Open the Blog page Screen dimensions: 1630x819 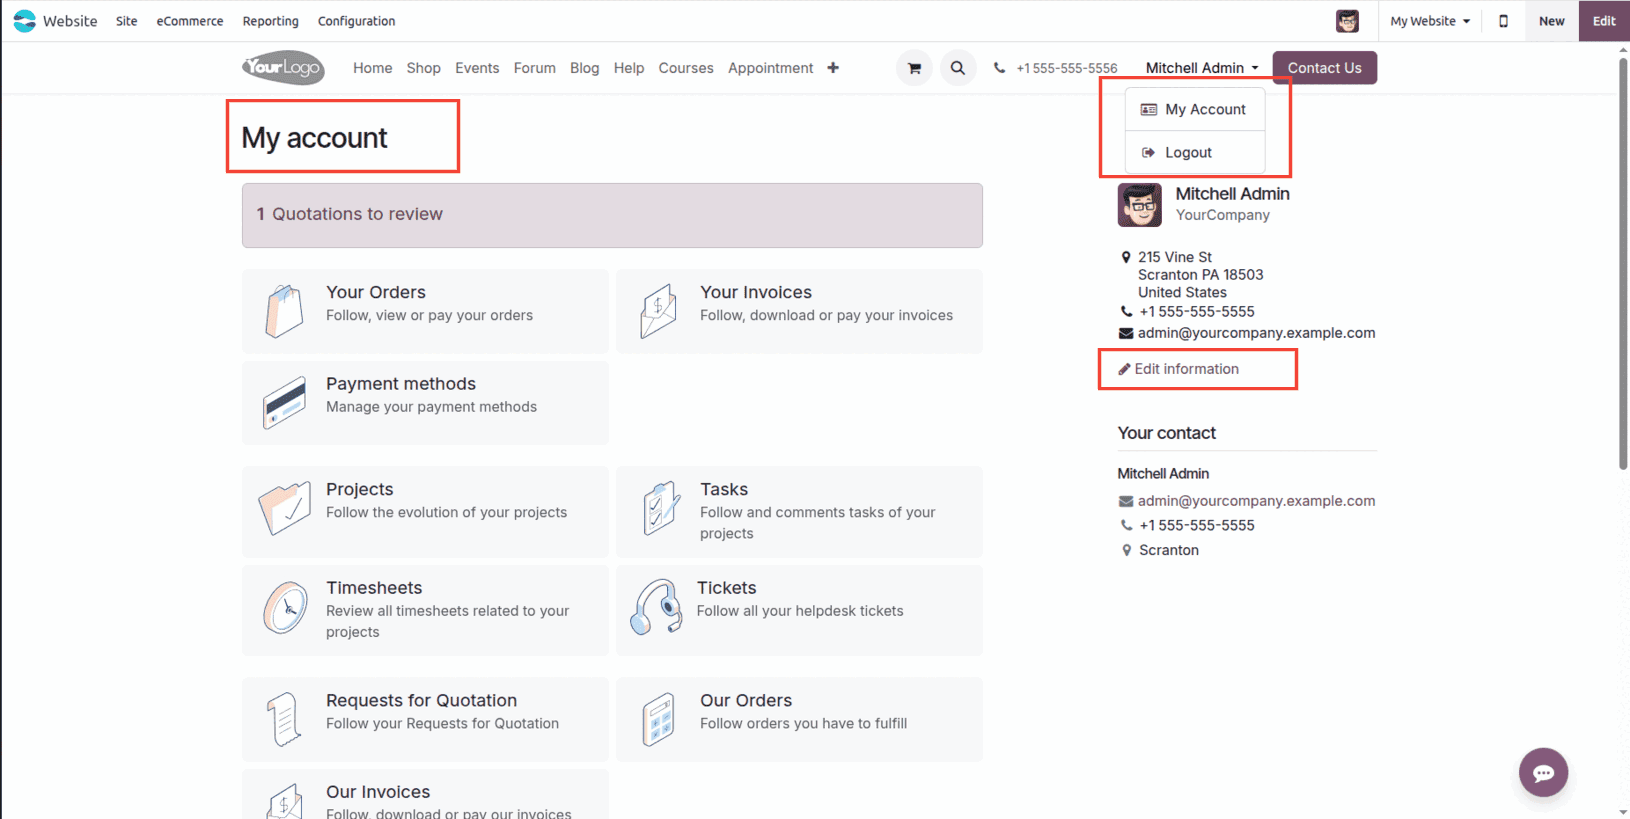coord(584,68)
